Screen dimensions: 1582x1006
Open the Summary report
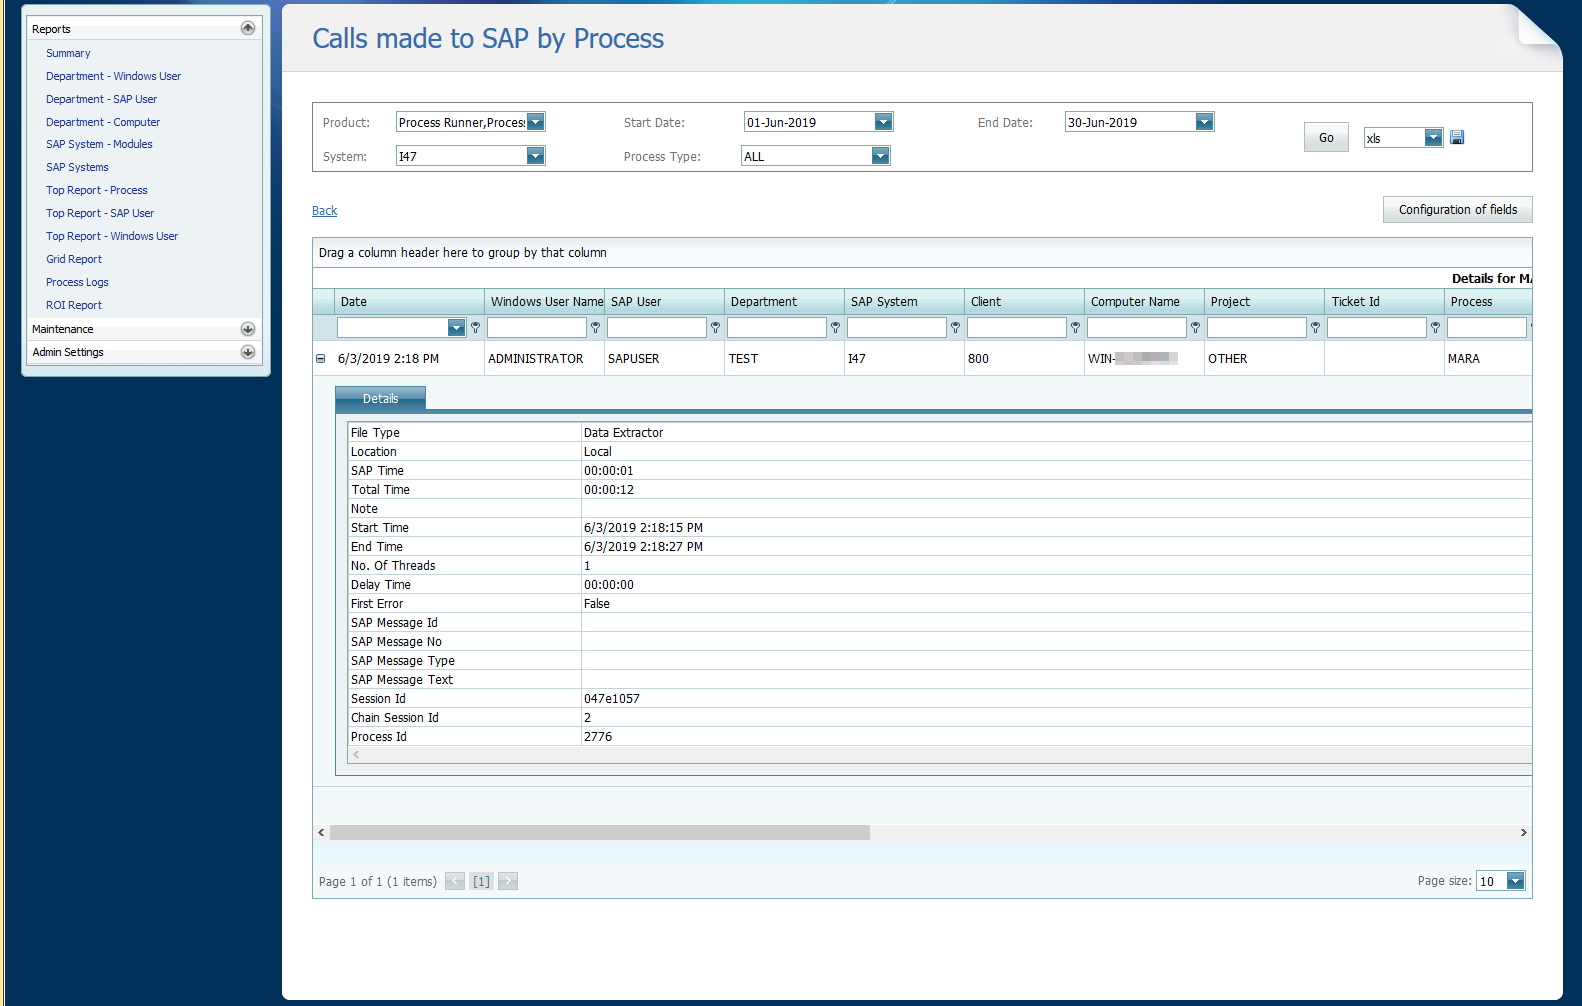tap(68, 53)
